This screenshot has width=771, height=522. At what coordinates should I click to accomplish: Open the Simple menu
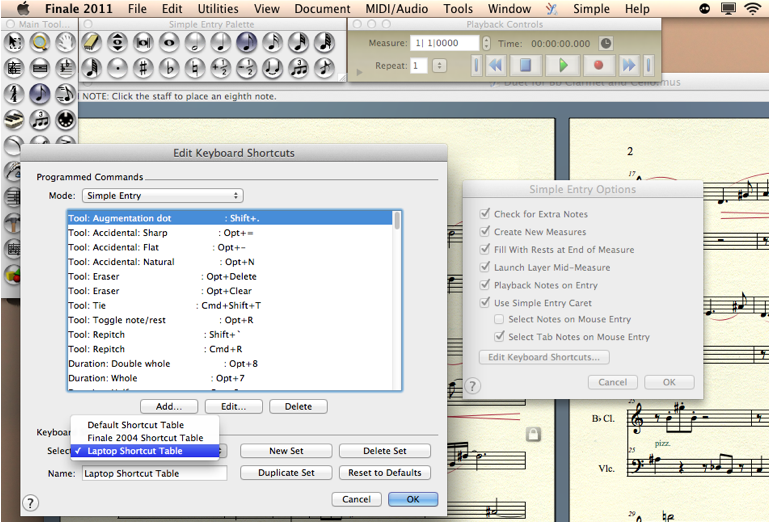[x=591, y=9]
